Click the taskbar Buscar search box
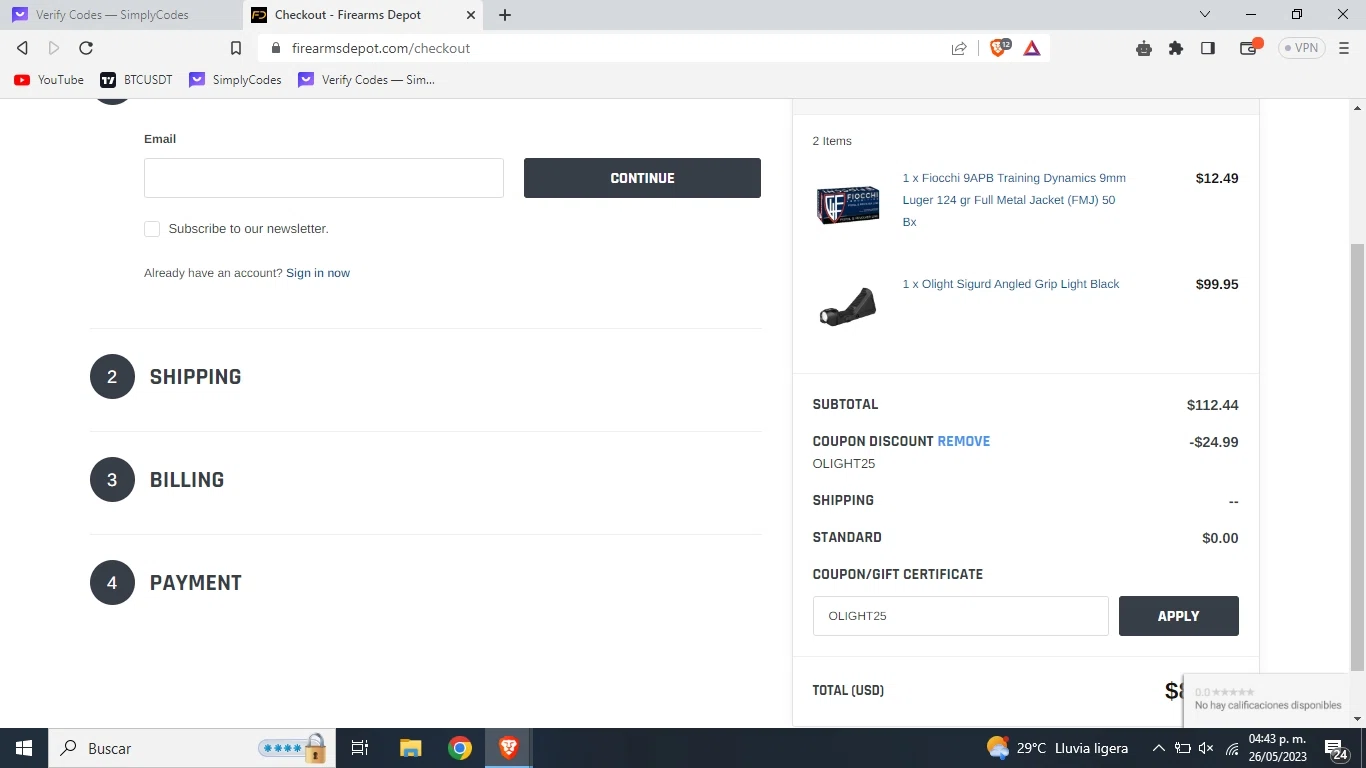1366x768 pixels. click(190, 748)
